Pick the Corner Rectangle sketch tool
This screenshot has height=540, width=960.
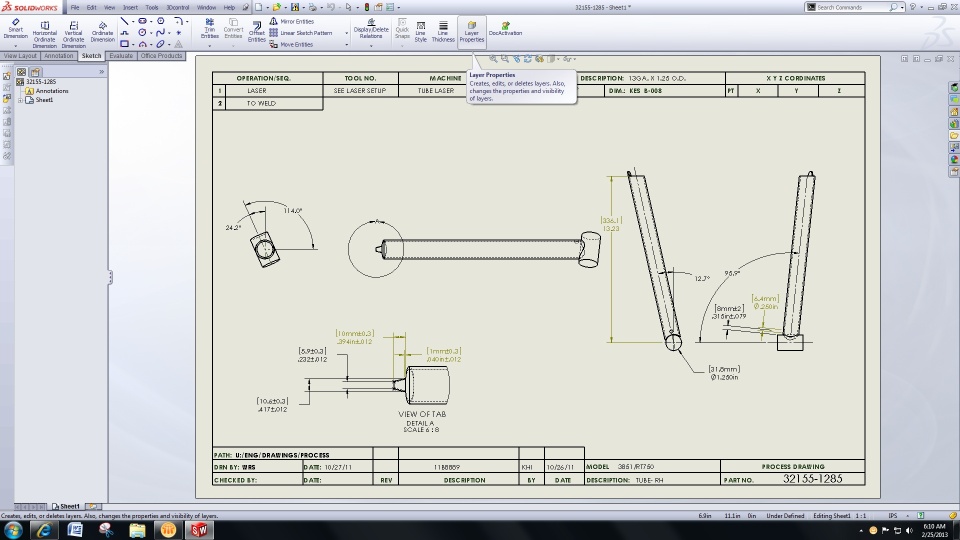coord(124,44)
